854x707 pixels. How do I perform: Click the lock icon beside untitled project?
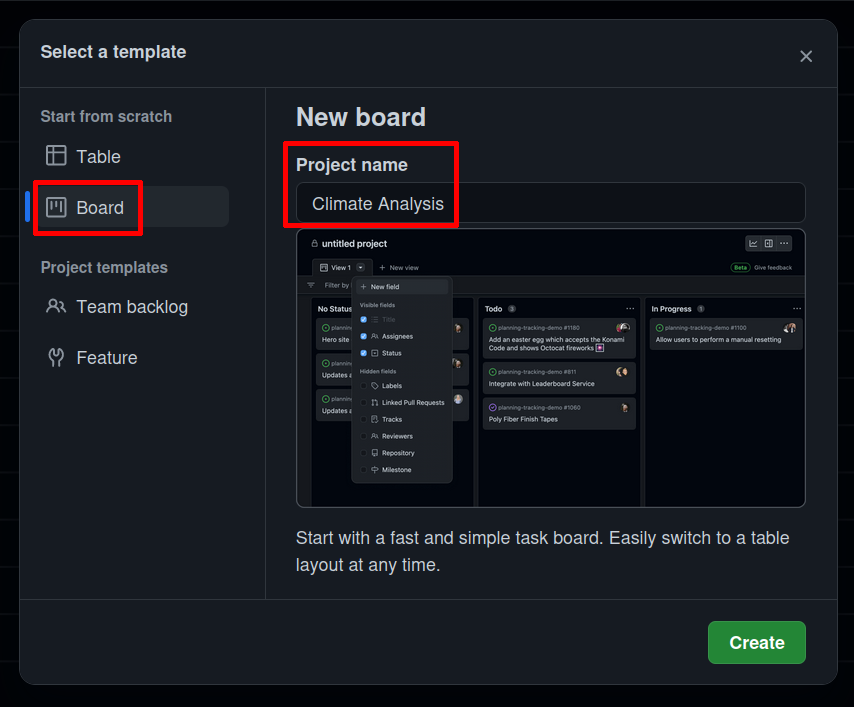(x=314, y=242)
